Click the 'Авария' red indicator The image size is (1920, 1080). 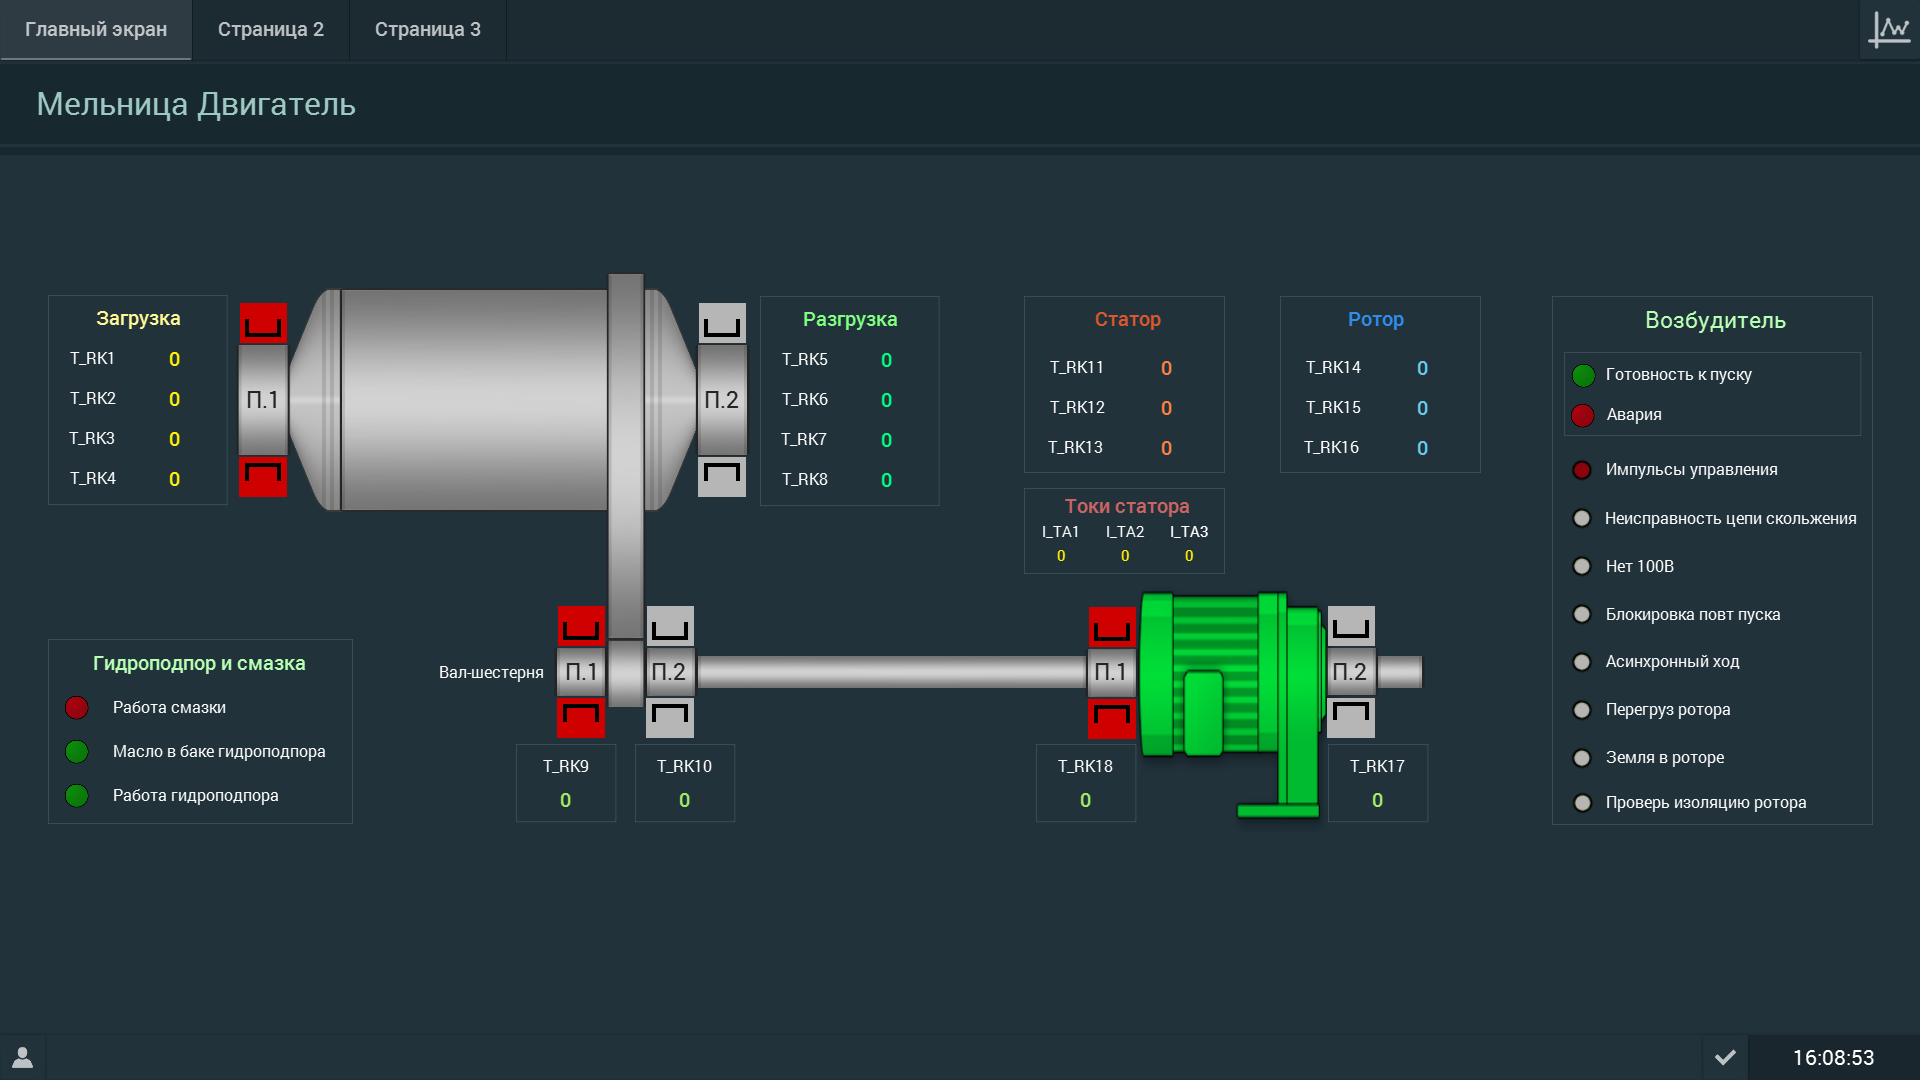[x=1583, y=415]
